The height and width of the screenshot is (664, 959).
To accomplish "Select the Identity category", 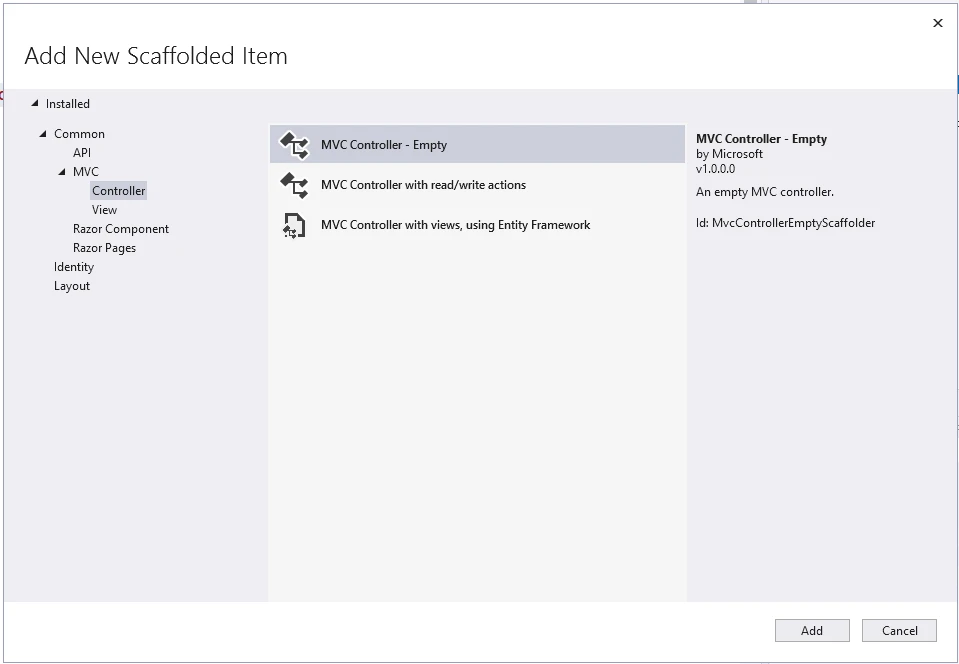I will coord(74,267).
